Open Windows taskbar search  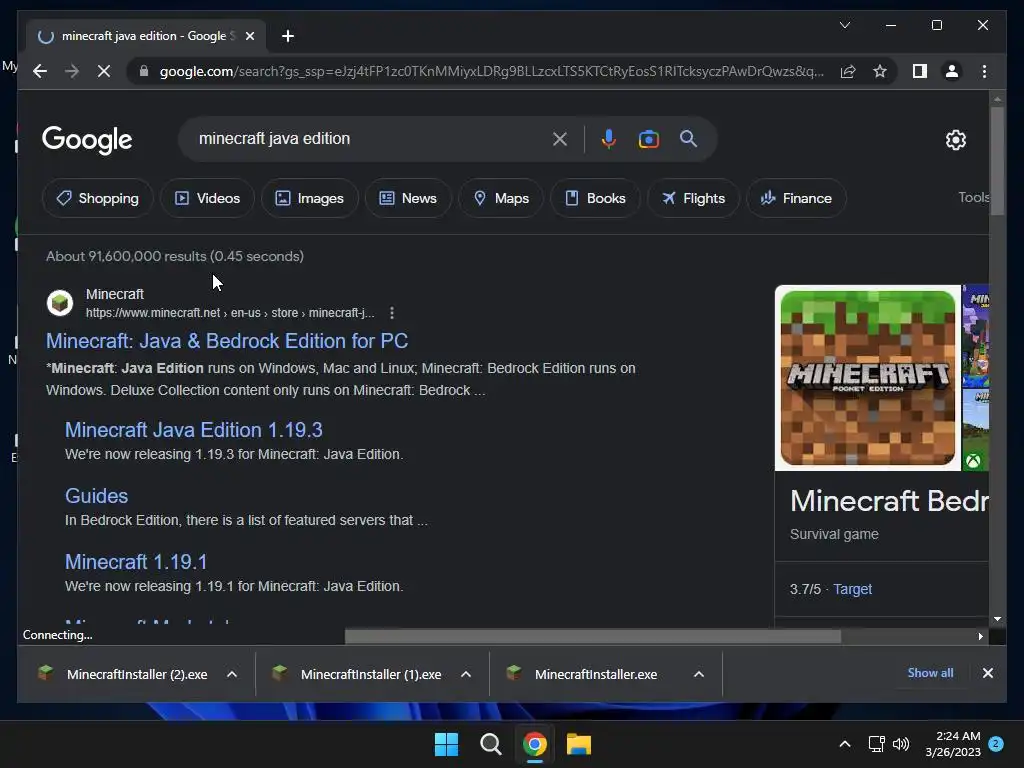490,744
